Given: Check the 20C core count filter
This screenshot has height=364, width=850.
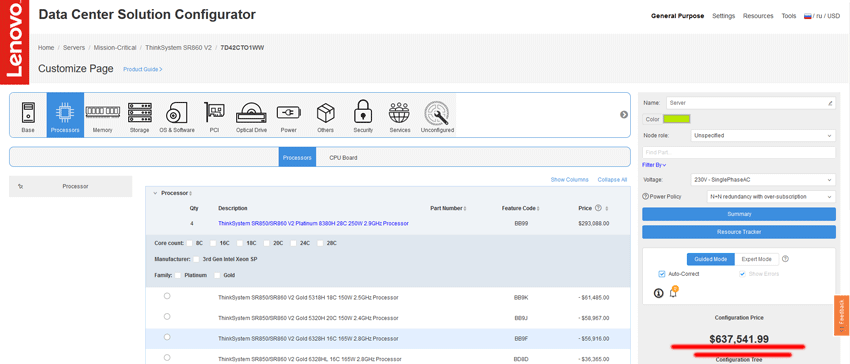Looking at the screenshot, I should pyautogui.click(x=267, y=243).
